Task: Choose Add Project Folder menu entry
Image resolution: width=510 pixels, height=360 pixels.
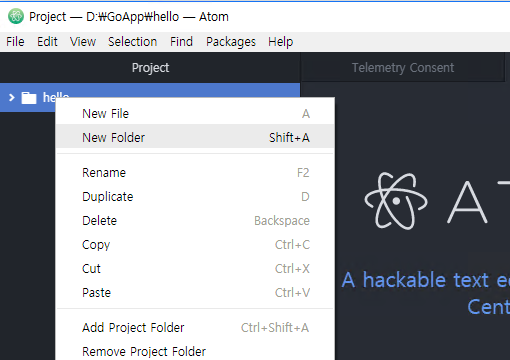Action: coord(195,328)
